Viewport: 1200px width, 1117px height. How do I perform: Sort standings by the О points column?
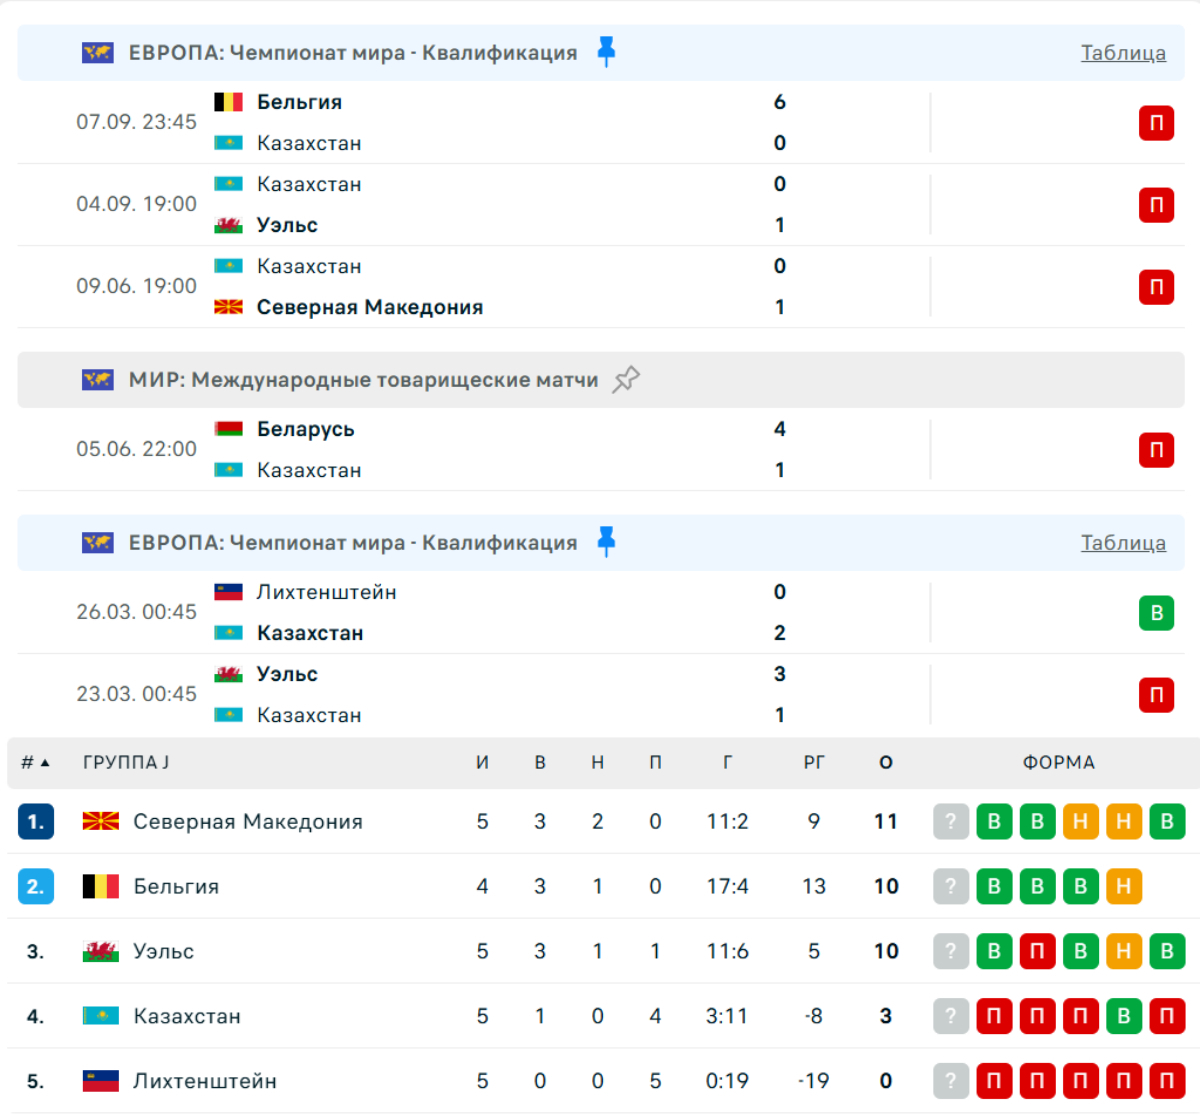(886, 762)
